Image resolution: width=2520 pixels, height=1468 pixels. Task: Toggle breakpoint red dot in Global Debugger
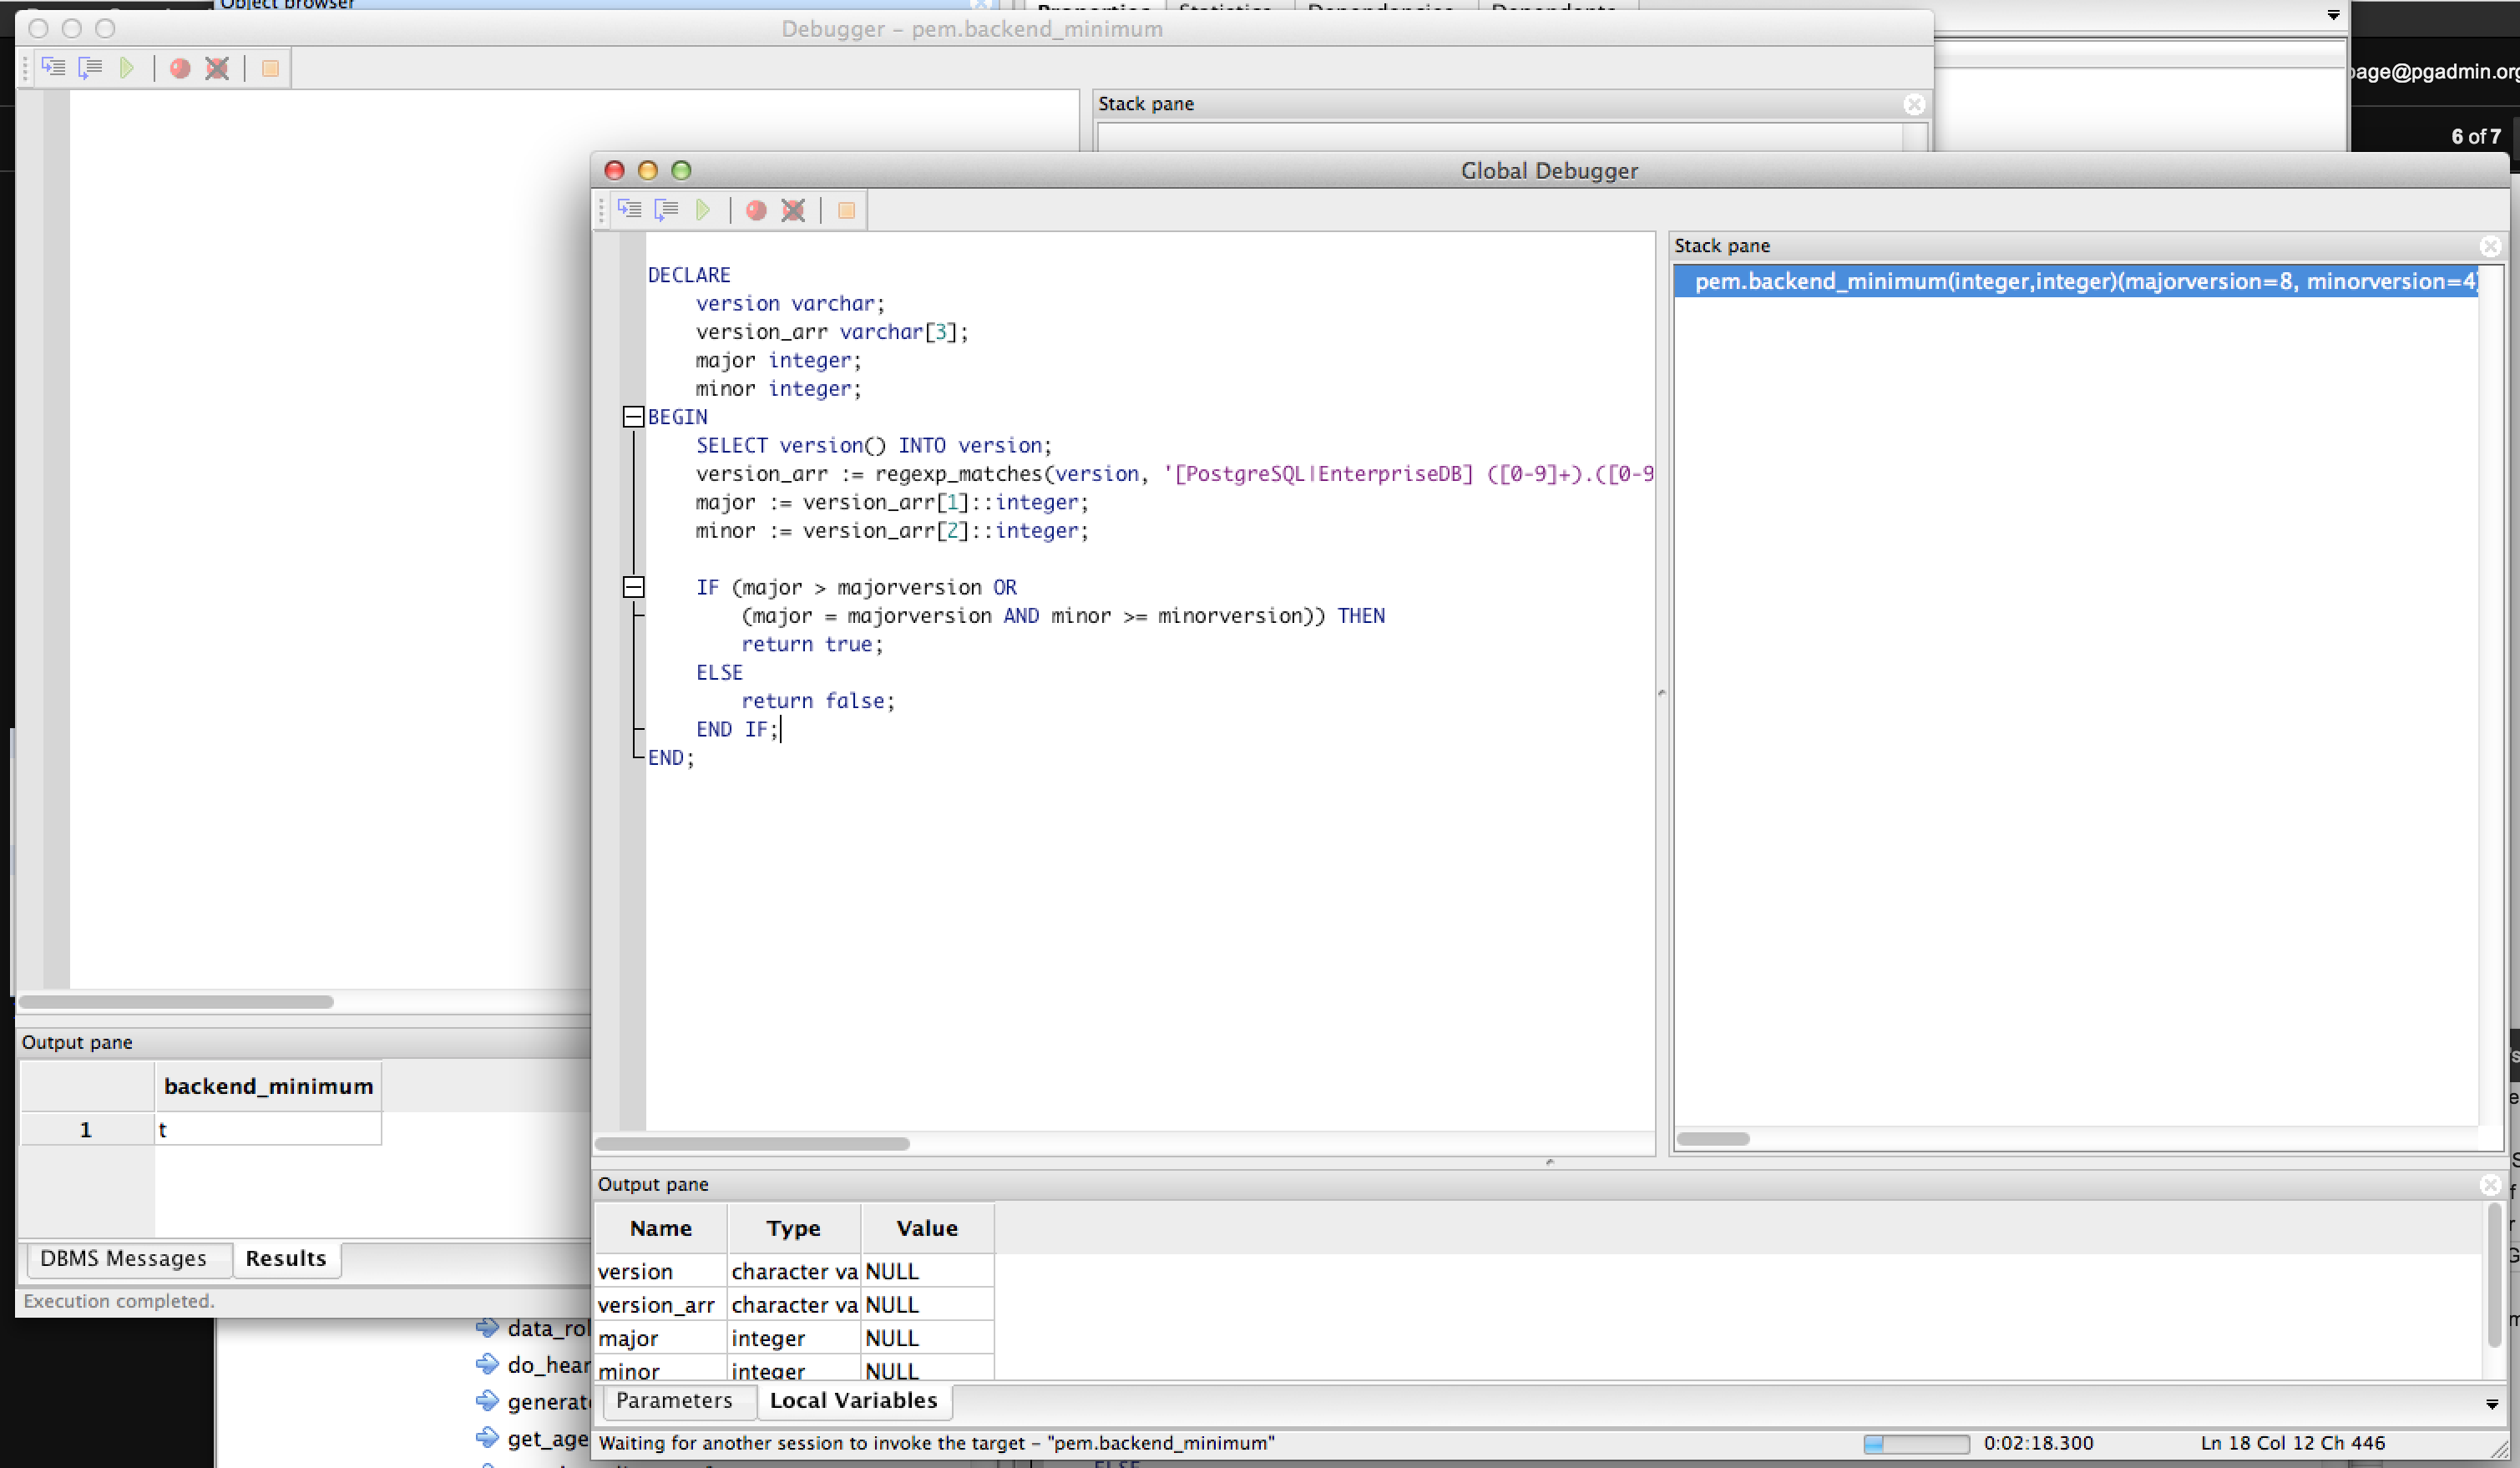tap(756, 210)
